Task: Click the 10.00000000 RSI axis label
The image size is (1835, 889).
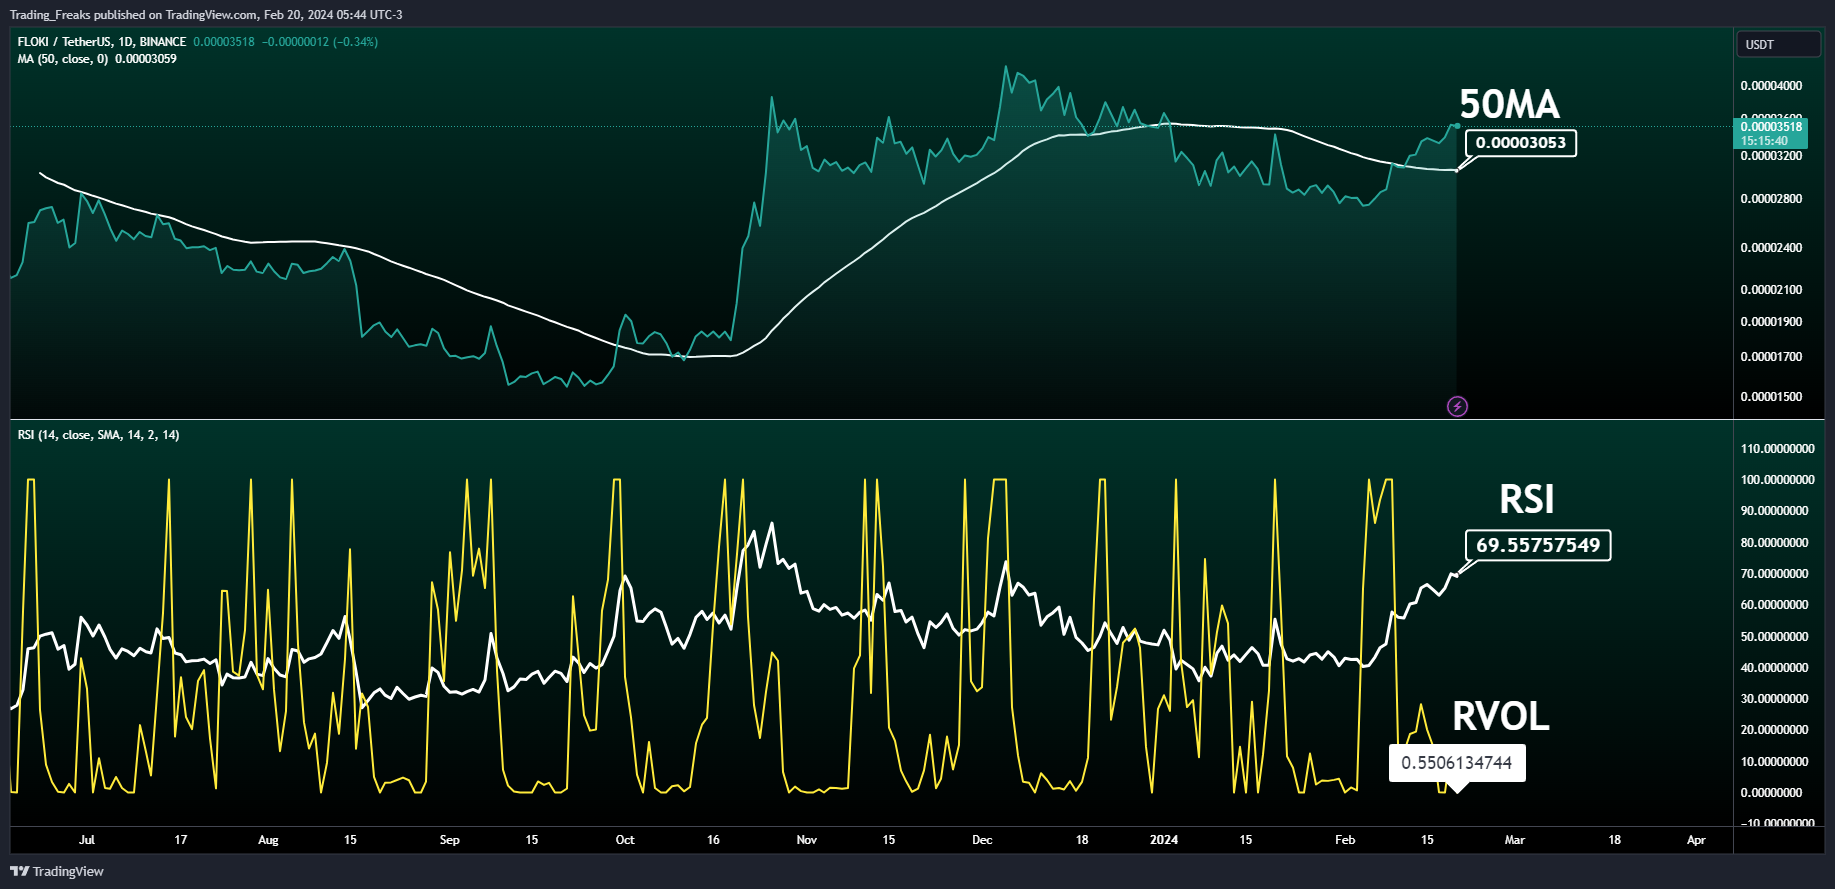Action: click(x=1774, y=762)
